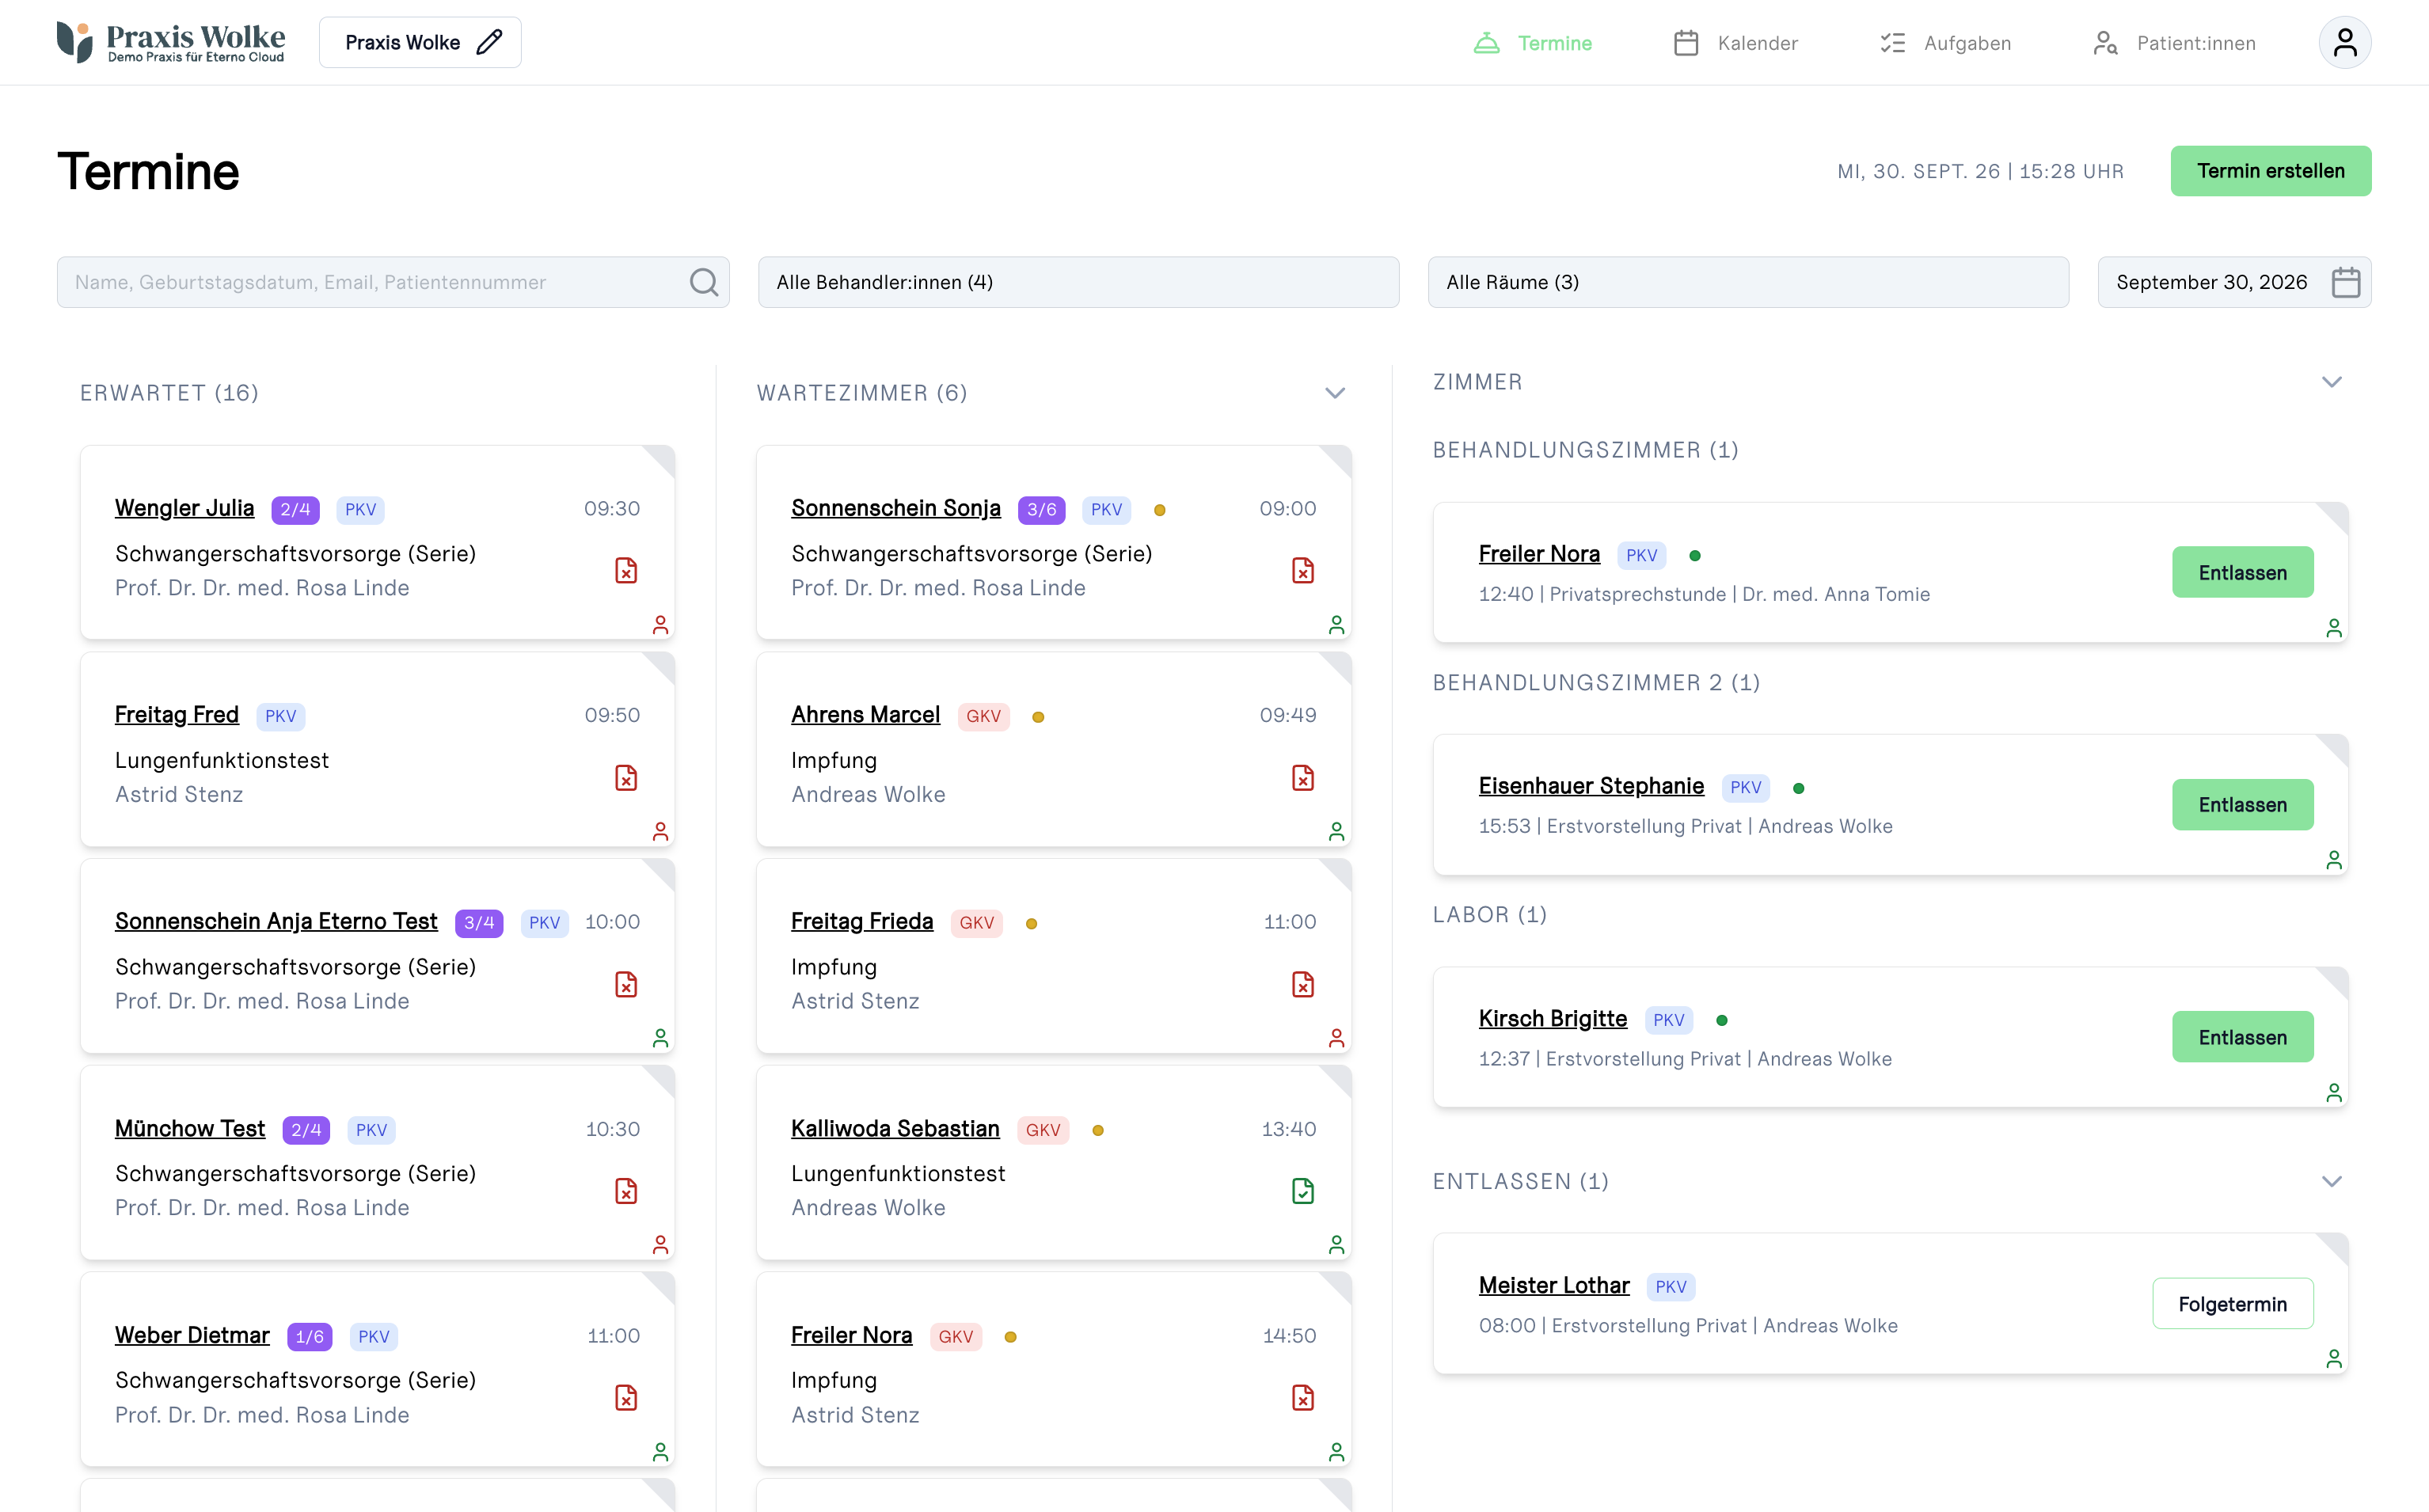Click green person icon on Sonnenschein Anja card
Image resolution: width=2429 pixels, height=1512 pixels.
pos(660,1038)
